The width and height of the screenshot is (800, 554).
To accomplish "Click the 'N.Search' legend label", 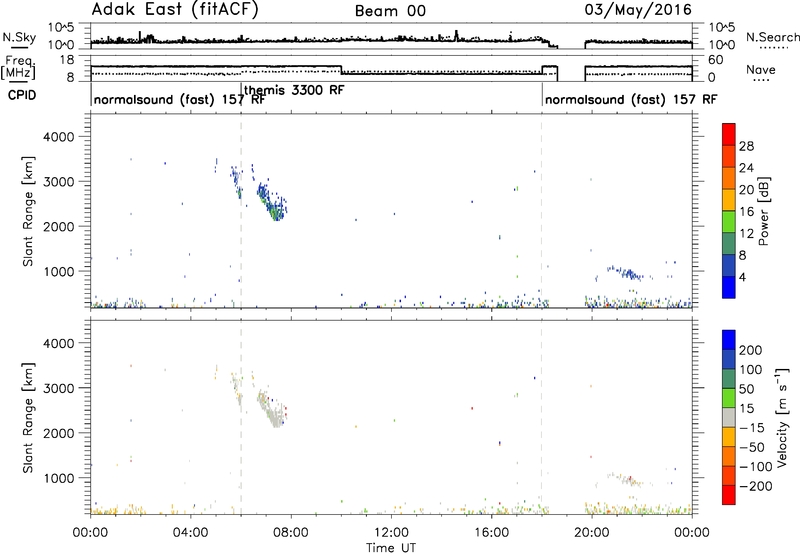I will click(772, 37).
